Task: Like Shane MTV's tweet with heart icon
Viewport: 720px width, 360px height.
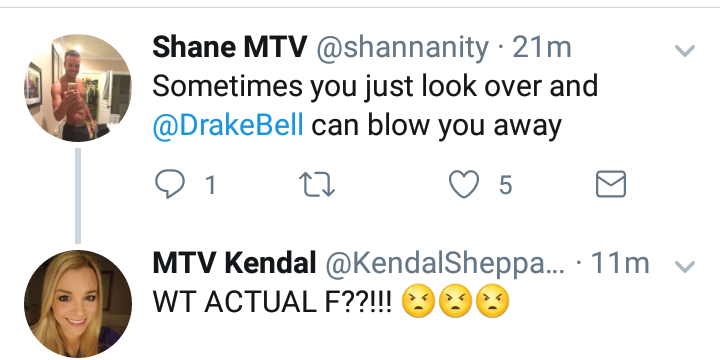Action: click(464, 185)
